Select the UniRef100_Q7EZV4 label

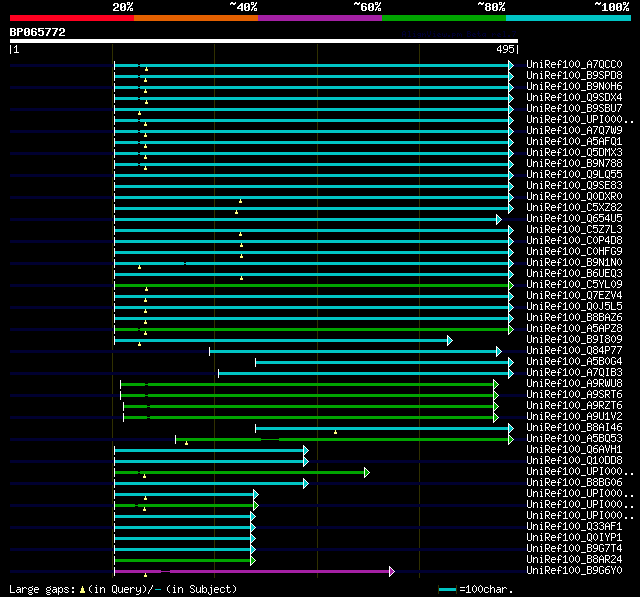click(x=574, y=296)
